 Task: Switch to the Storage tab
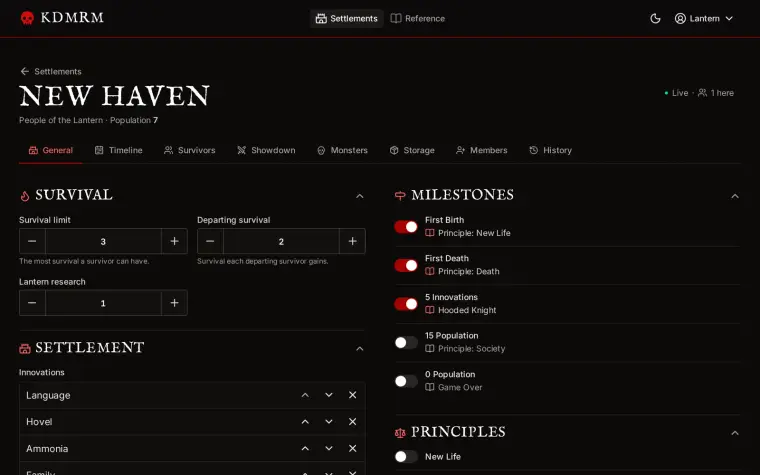(412, 150)
